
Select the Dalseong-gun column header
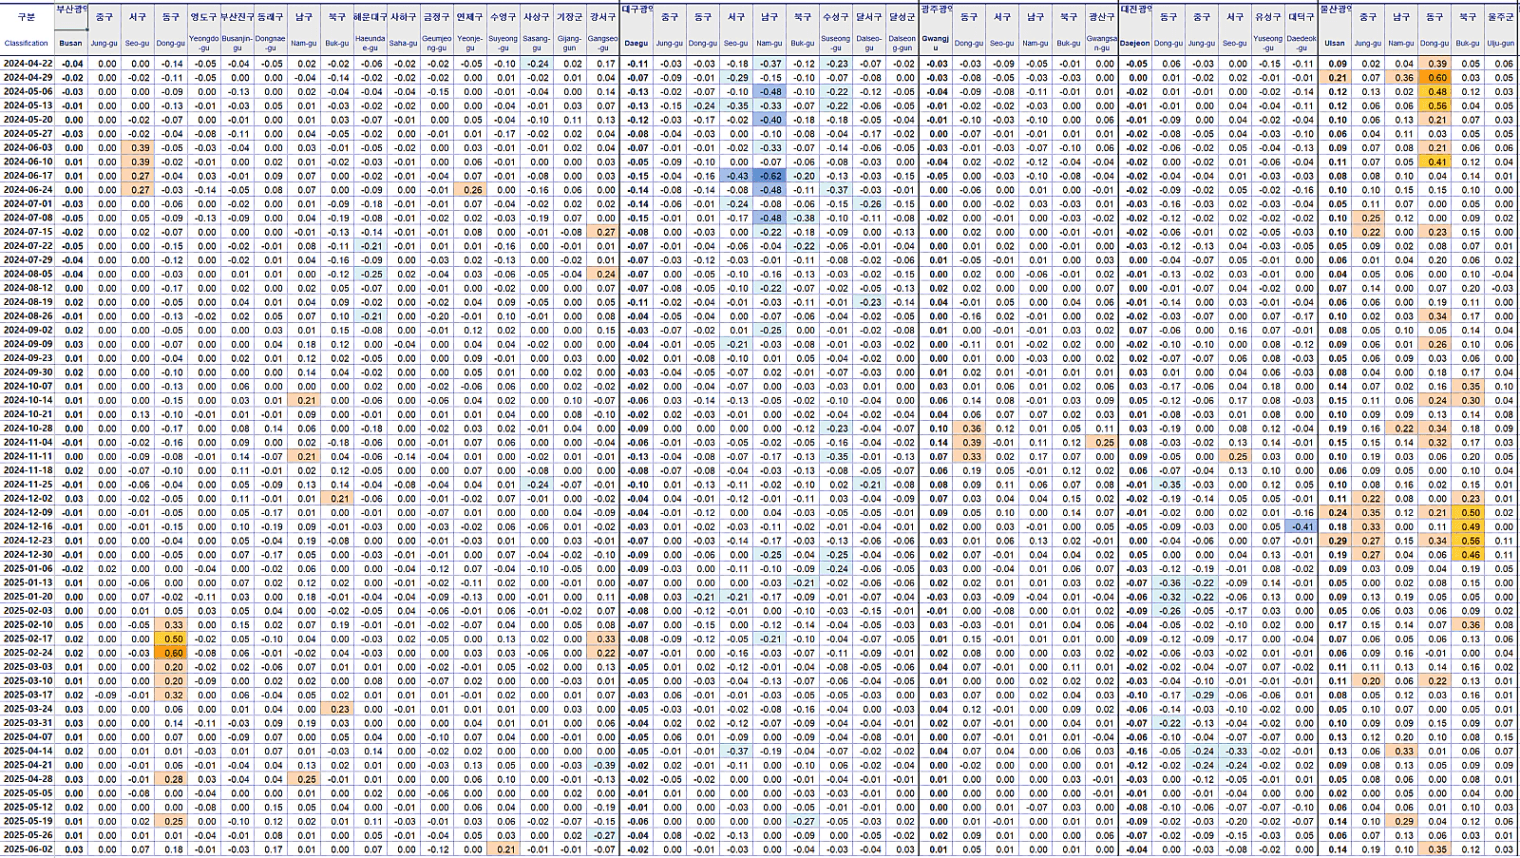point(902,43)
